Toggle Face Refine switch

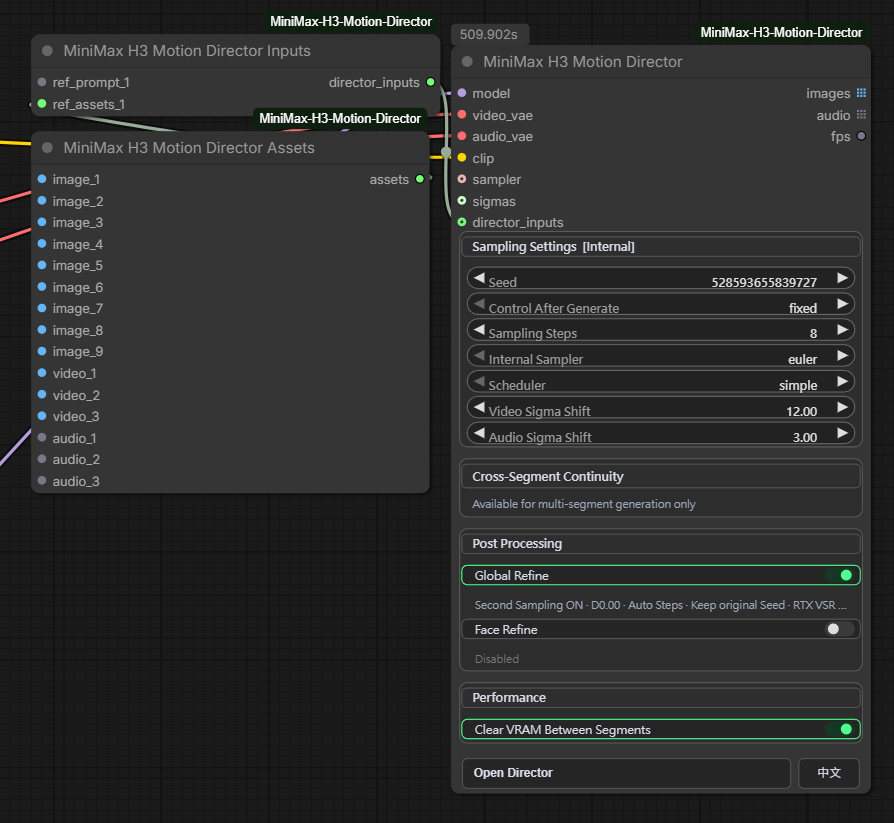pos(842,629)
